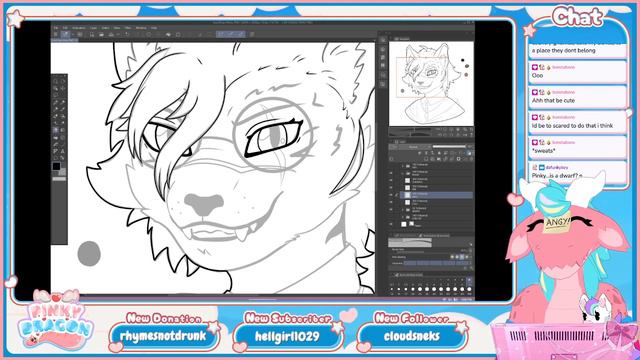Open the Animation menu

[79, 28]
